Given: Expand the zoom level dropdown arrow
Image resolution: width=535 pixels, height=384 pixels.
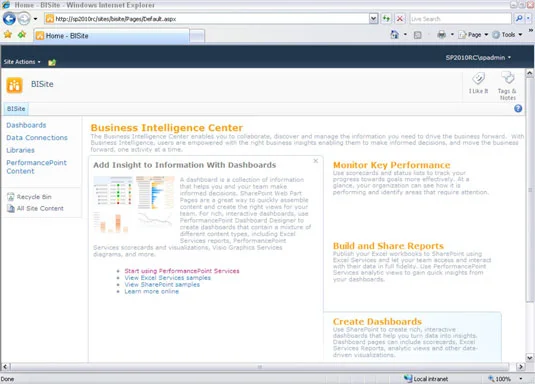Looking at the screenshot, I should click(x=521, y=379).
